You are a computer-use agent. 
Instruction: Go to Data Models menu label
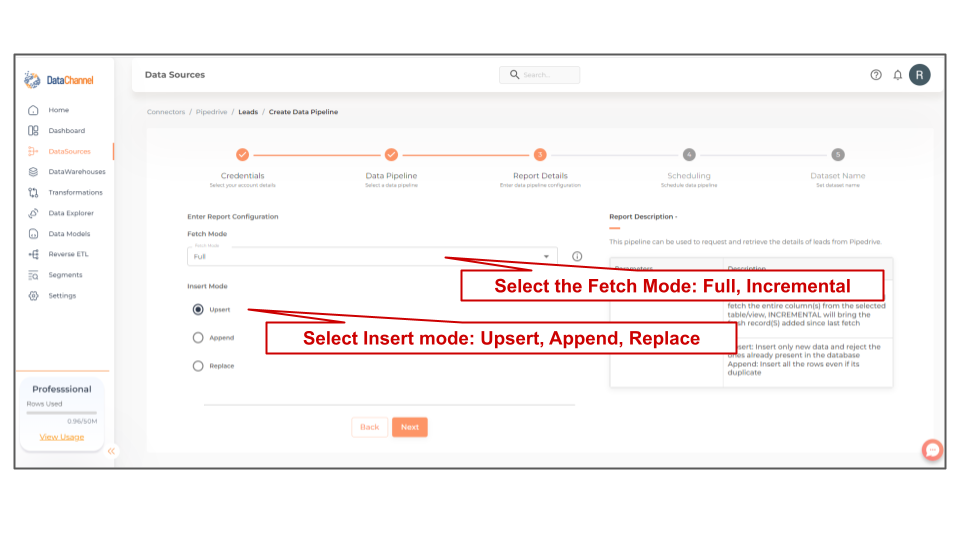[69, 234]
